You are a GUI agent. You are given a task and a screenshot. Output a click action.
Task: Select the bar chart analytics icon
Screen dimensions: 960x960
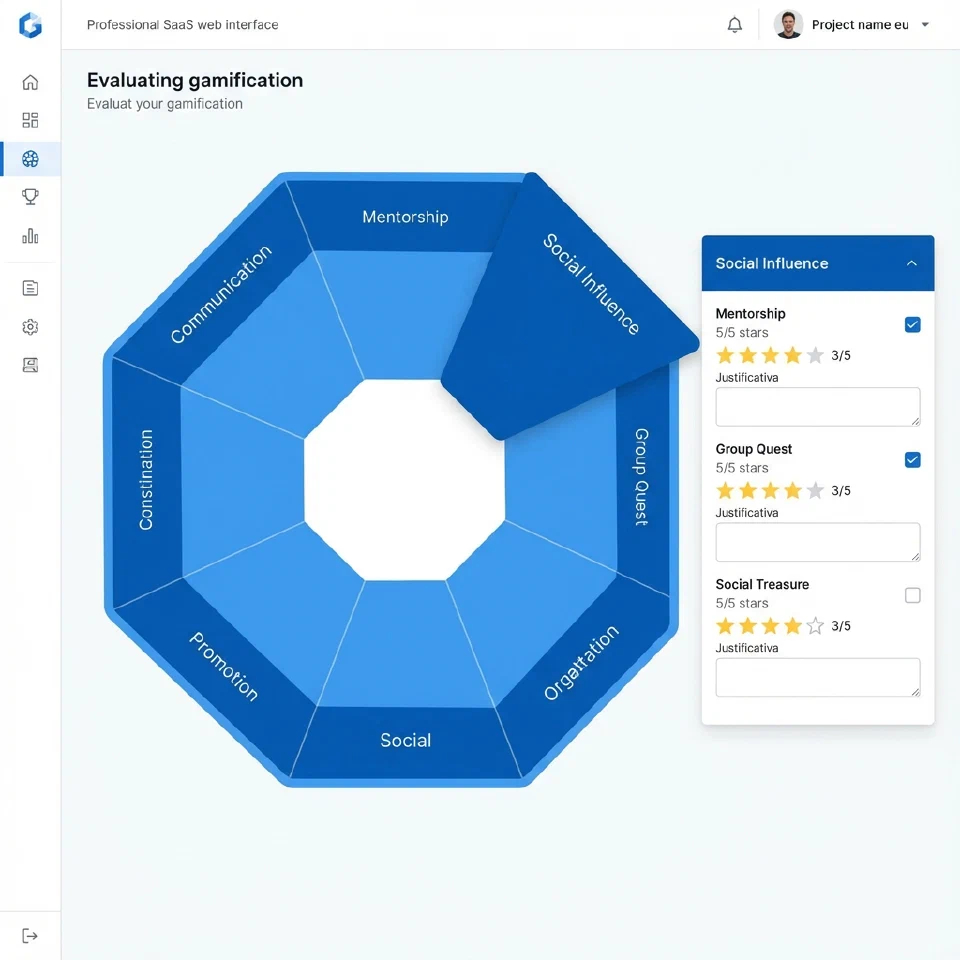point(30,237)
